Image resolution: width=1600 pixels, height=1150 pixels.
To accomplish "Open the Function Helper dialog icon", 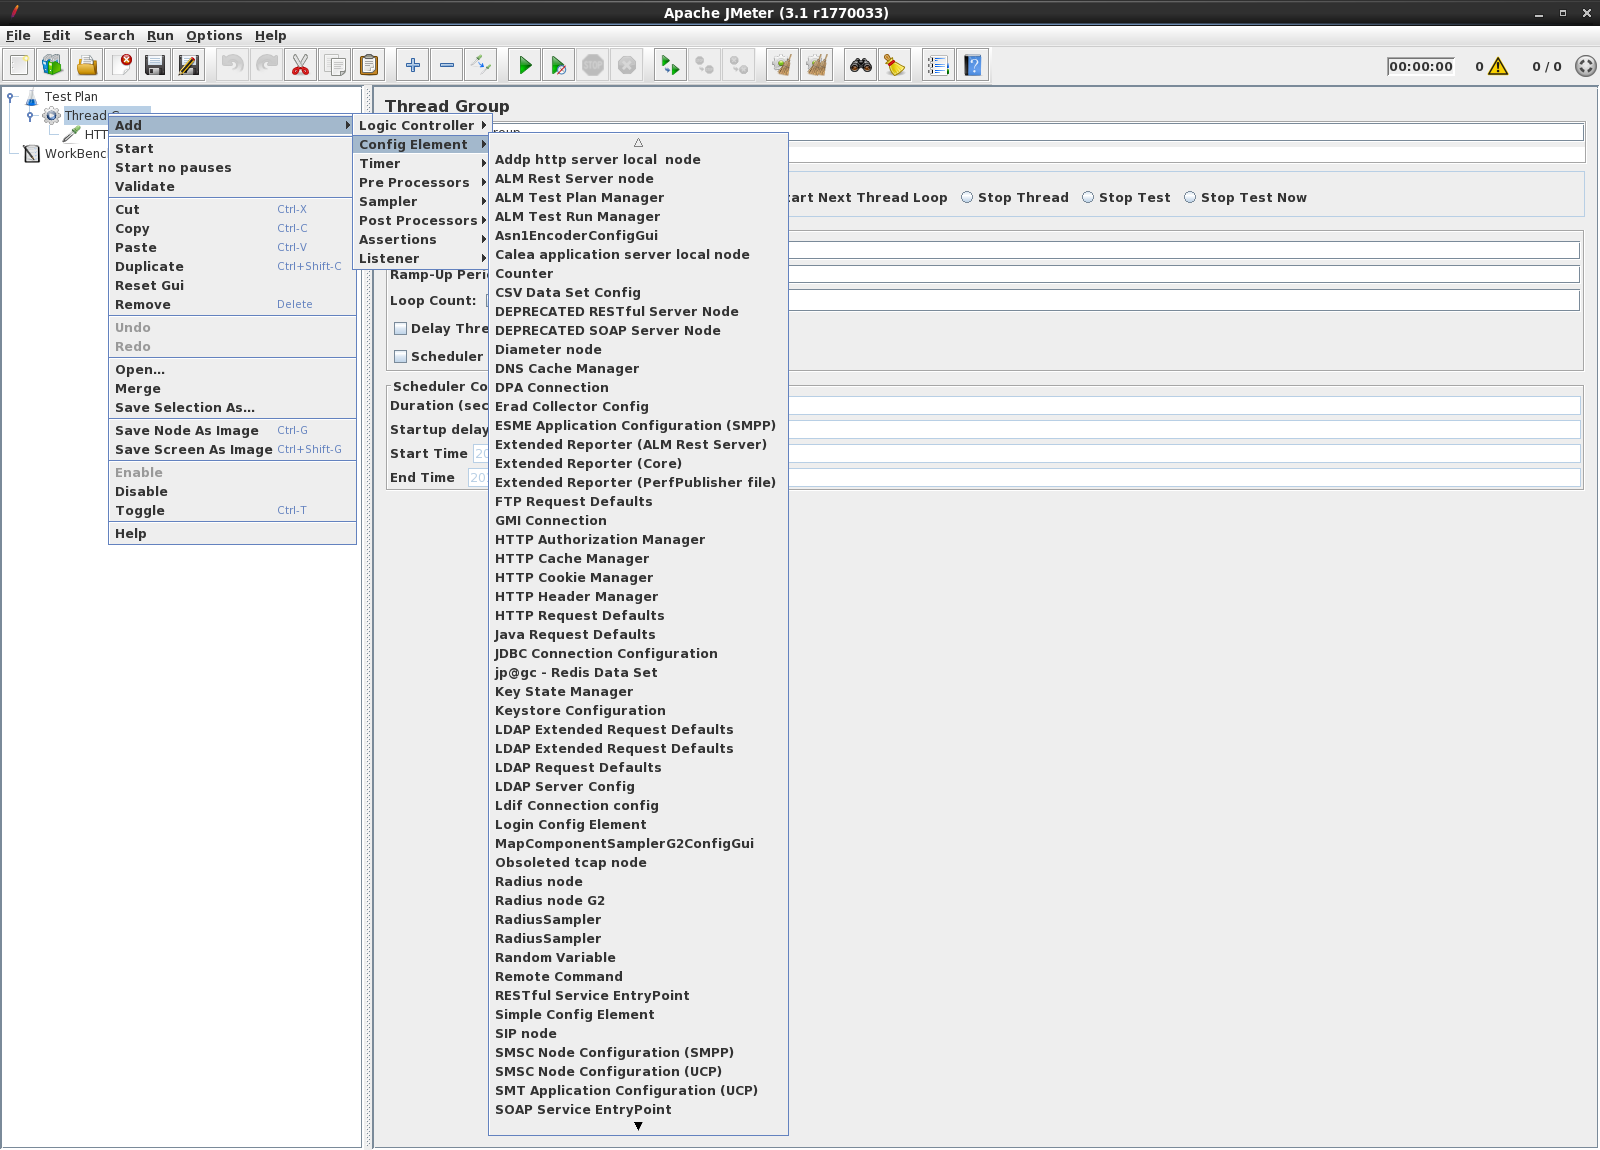I will click(x=937, y=64).
